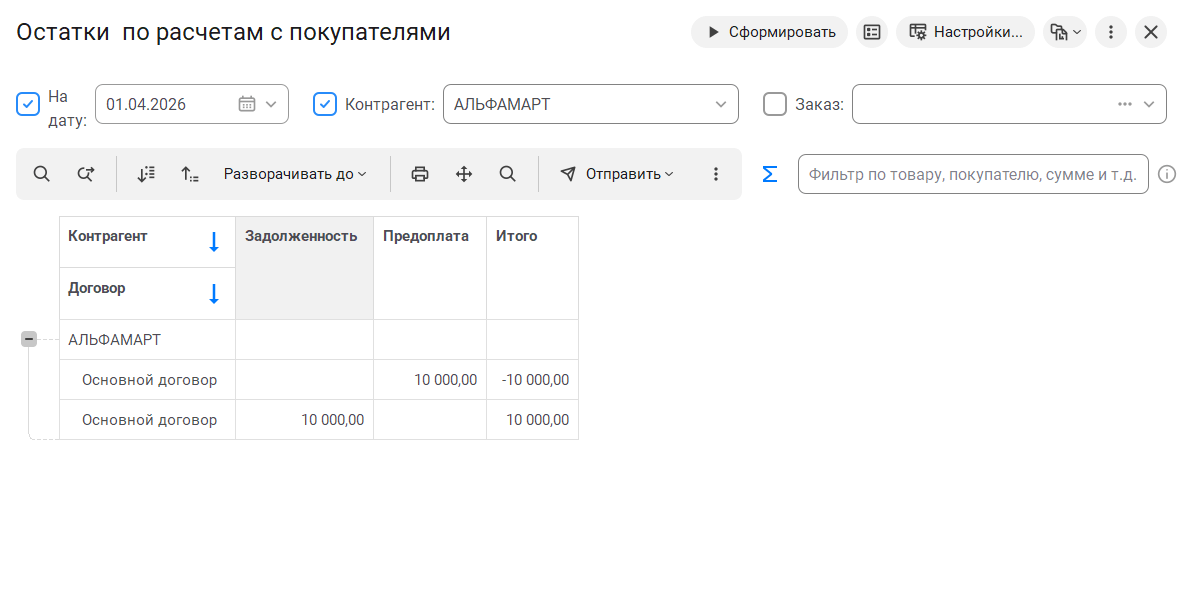Image resolution: width=1184 pixels, height=589 pixels.
Task: Open the calendar picker in the date field
Action: point(247,104)
